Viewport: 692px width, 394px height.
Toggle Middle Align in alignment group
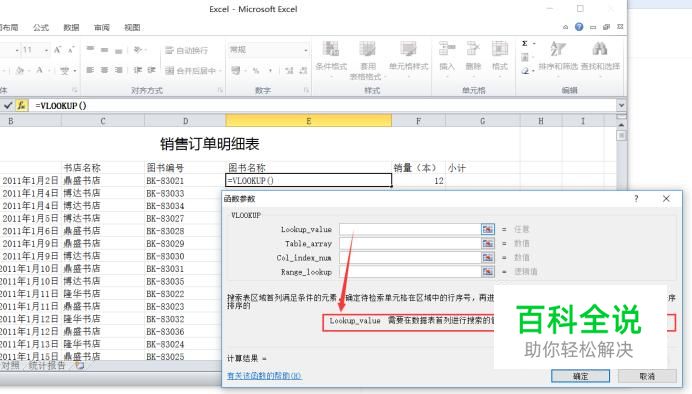tap(104, 50)
